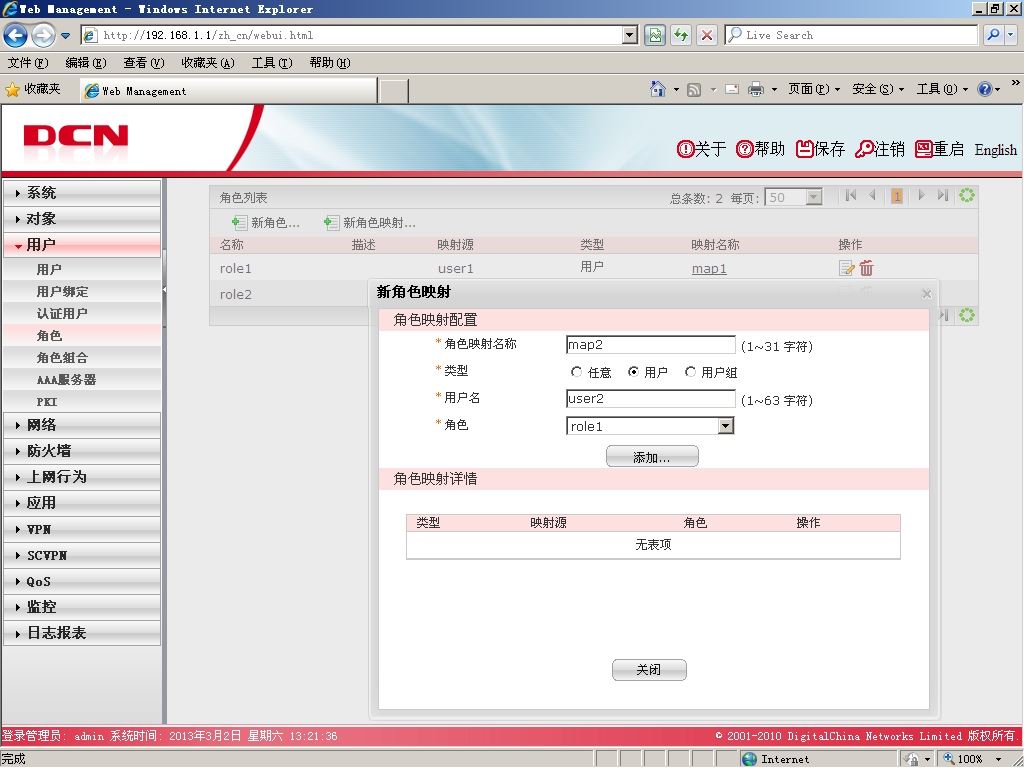The width and height of the screenshot is (1024, 768).
Task: Go to previous page of role list
Action: 872,195
